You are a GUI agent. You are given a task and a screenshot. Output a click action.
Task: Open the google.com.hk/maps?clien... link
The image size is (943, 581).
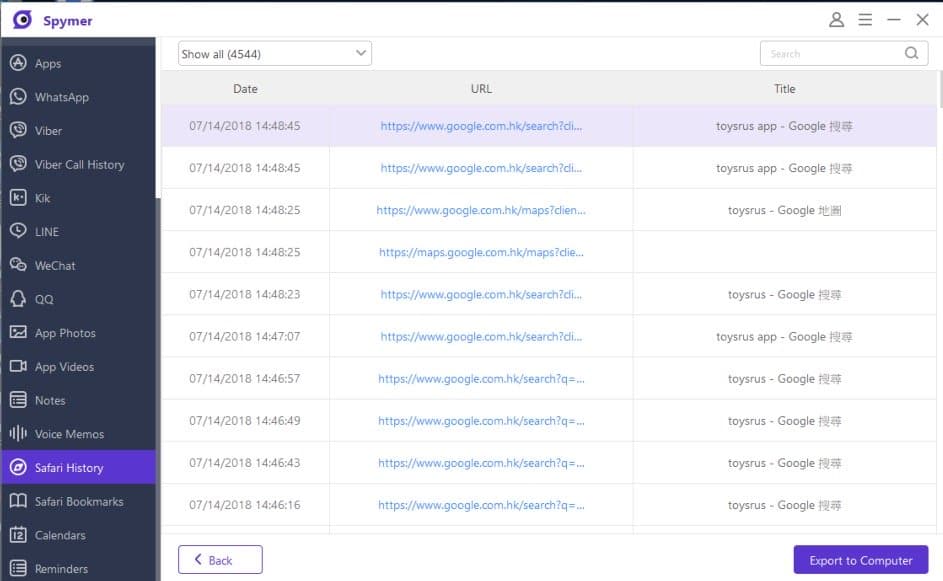(481, 210)
